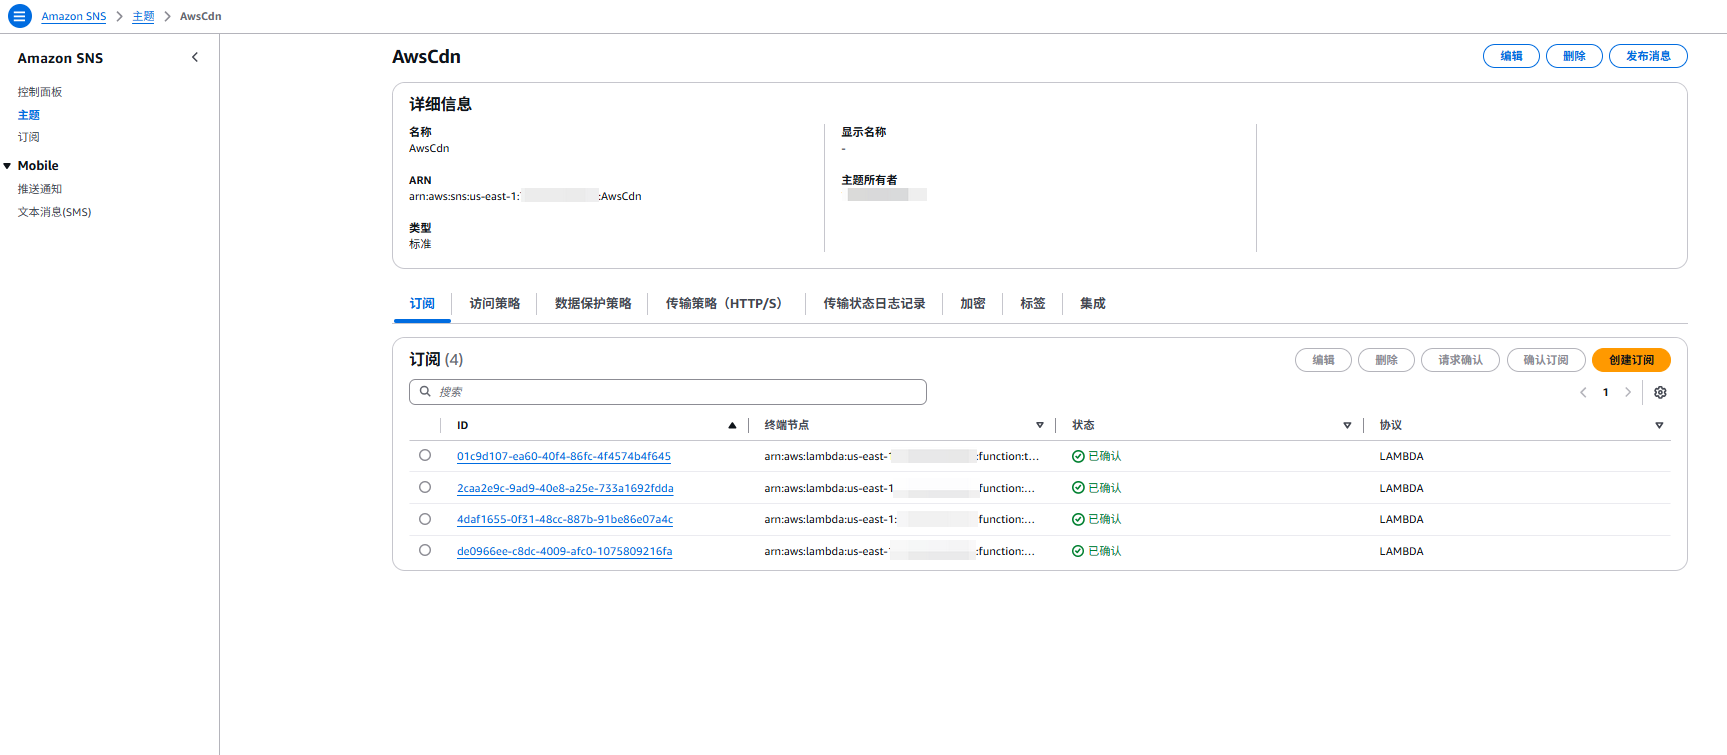Open subscription table settings gear

(x=1660, y=392)
